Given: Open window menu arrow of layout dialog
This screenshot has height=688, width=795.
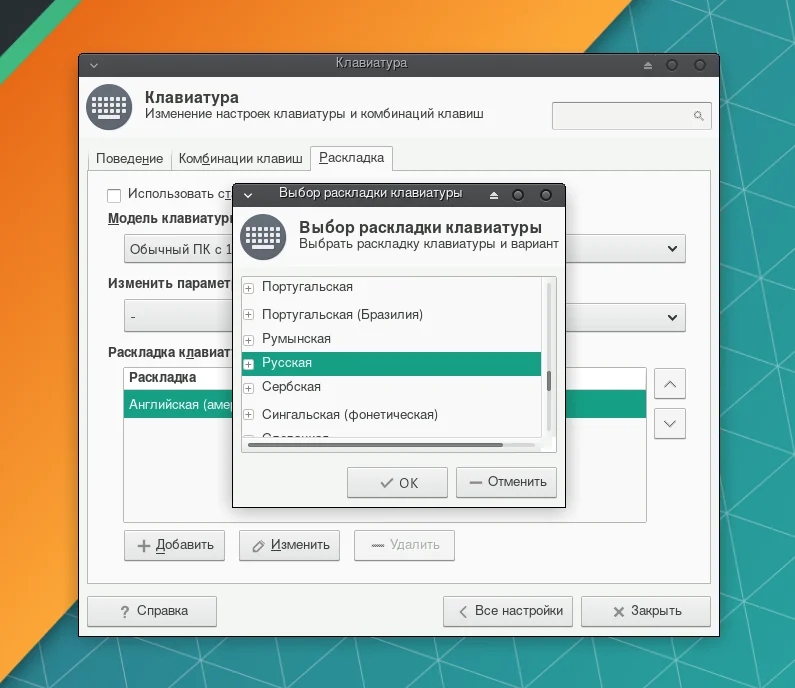Looking at the screenshot, I should point(247,195).
